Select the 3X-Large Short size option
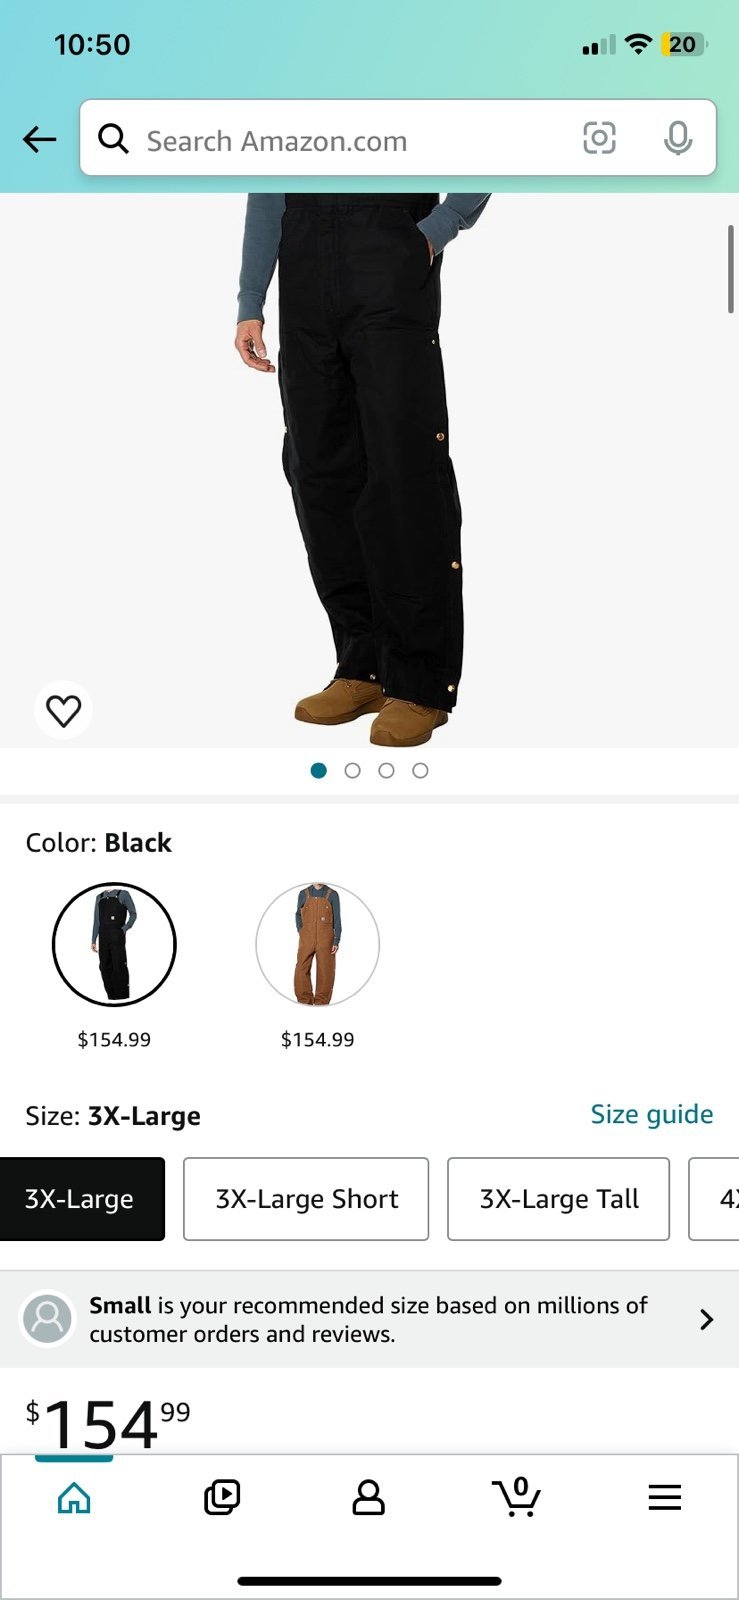The image size is (739, 1600). pyautogui.click(x=306, y=1199)
